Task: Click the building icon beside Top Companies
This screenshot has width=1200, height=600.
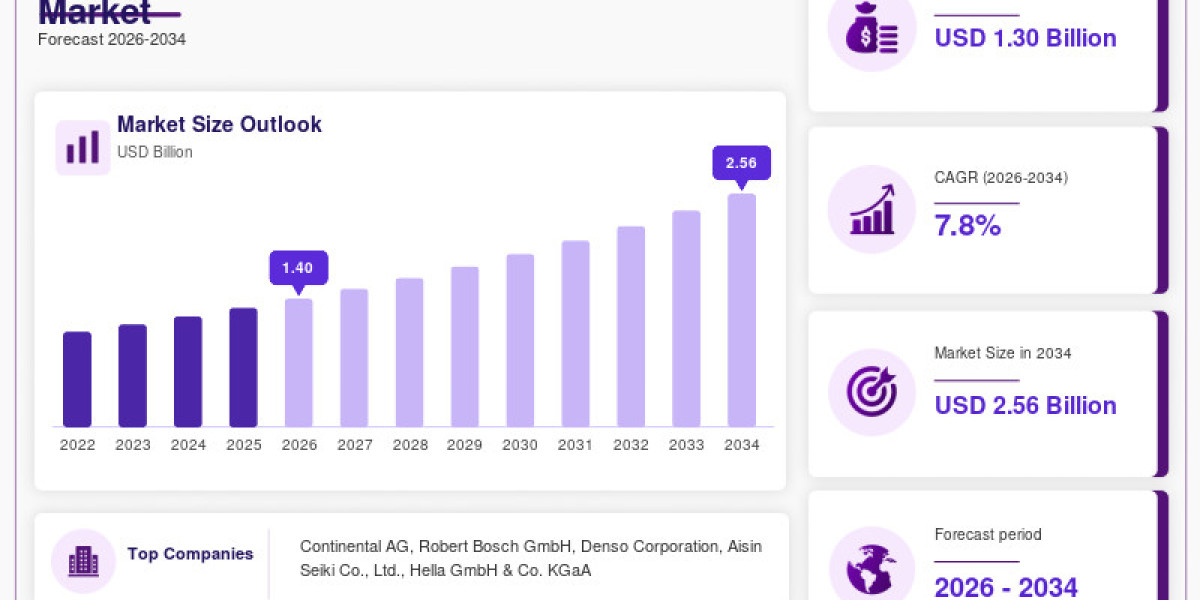Action: [84, 561]
